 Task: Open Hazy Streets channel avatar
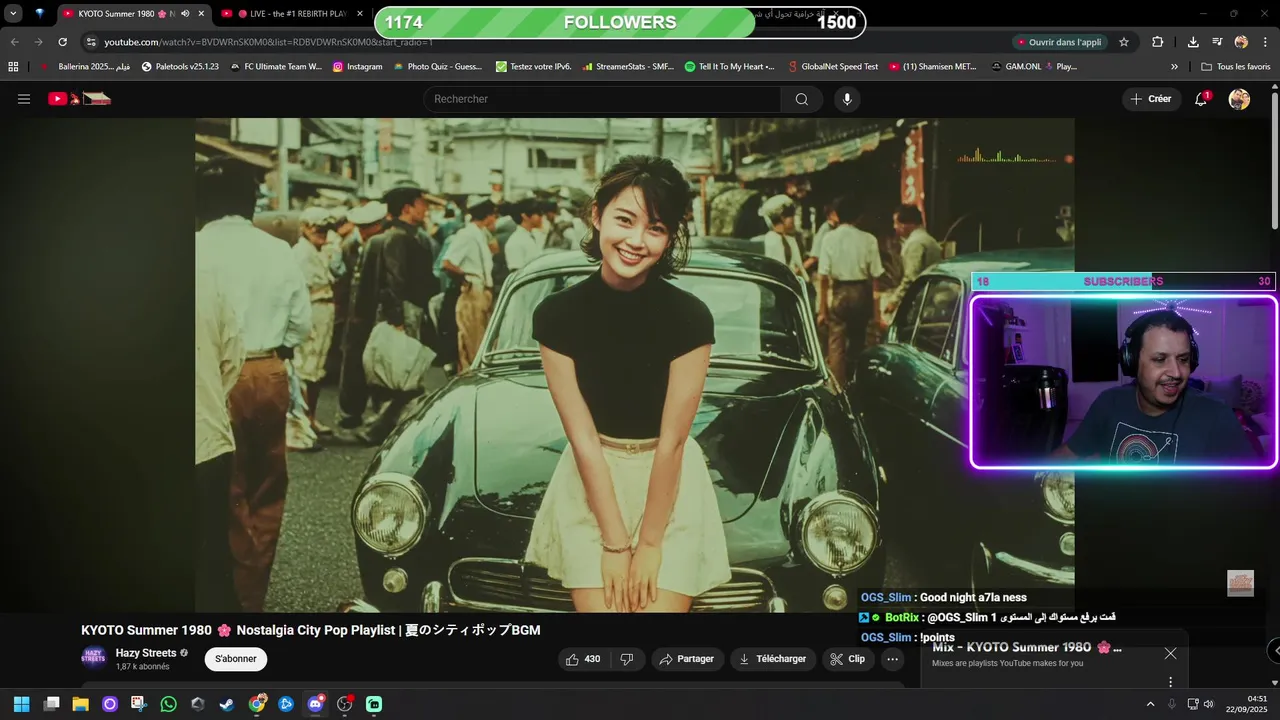click(93, 657)
